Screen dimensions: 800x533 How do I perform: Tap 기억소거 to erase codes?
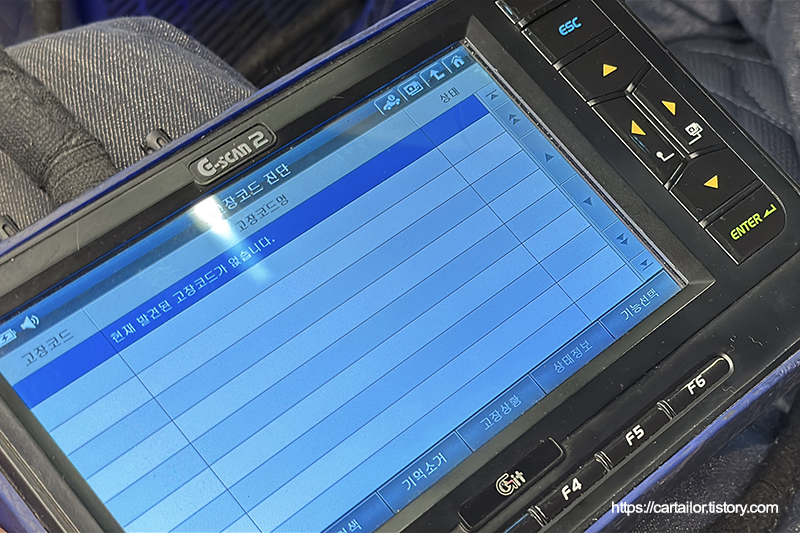(424, 472)
